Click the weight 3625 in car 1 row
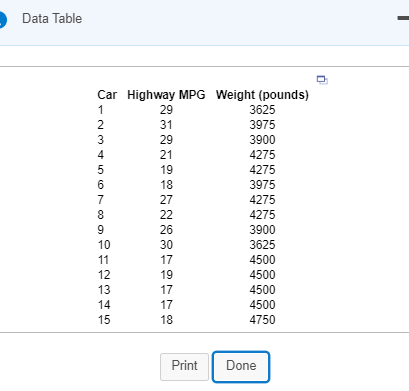The height and width of the screenshot is (391, 409). [262, 110]
